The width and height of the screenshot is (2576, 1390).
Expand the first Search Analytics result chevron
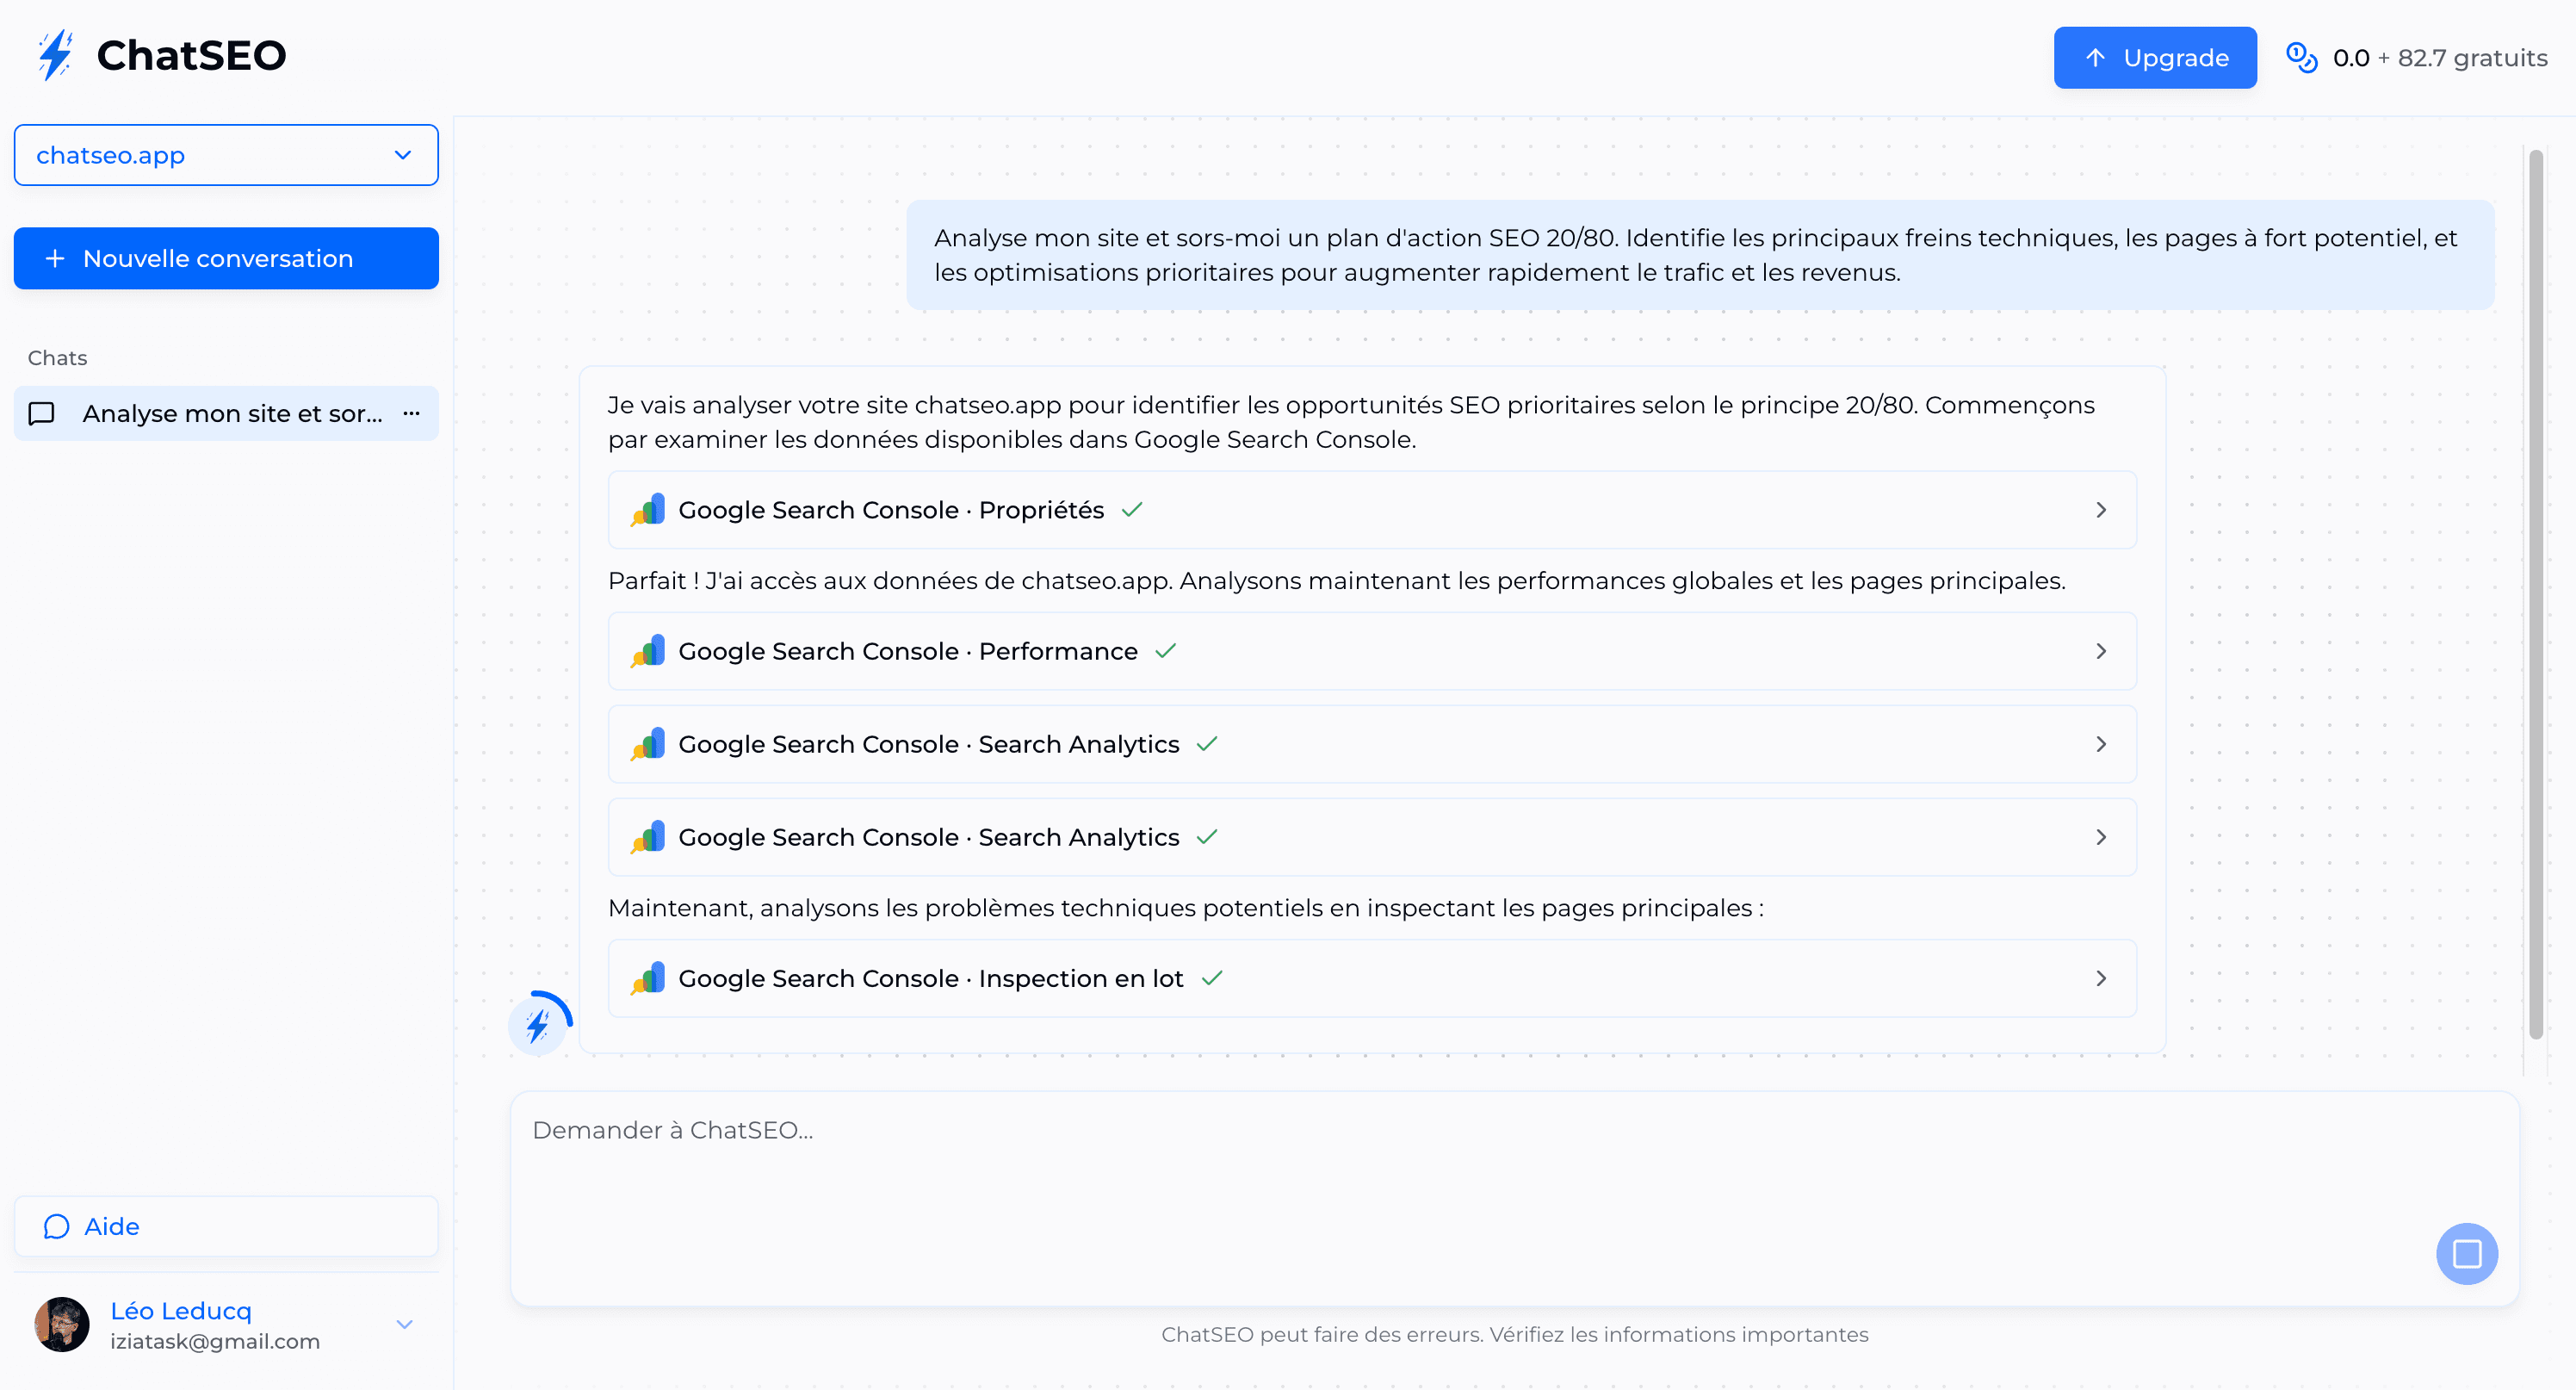pos(2100,744)
